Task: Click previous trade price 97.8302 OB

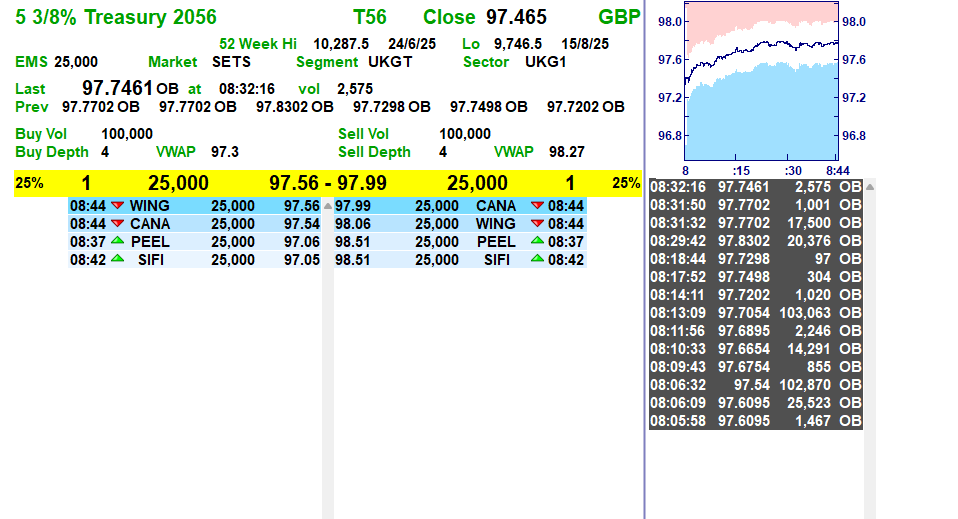Action: (294, 107)
